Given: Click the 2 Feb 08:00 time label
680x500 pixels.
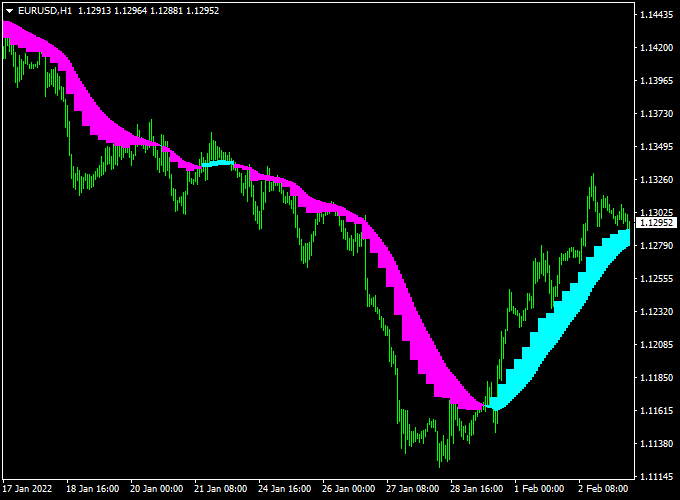Looking at the screenshot, I should click(603, 489).
